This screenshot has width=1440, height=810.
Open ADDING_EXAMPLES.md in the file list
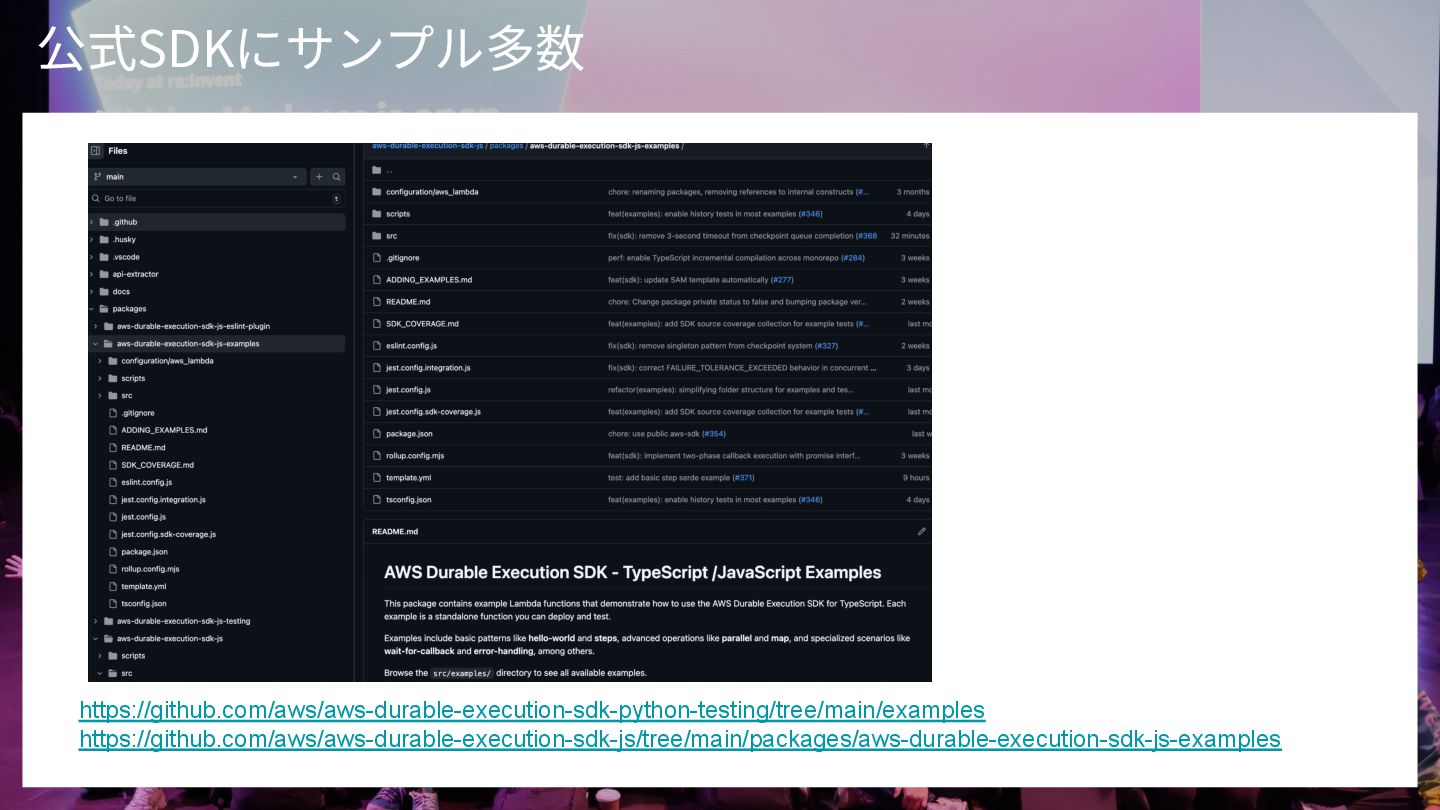[429, 280]
